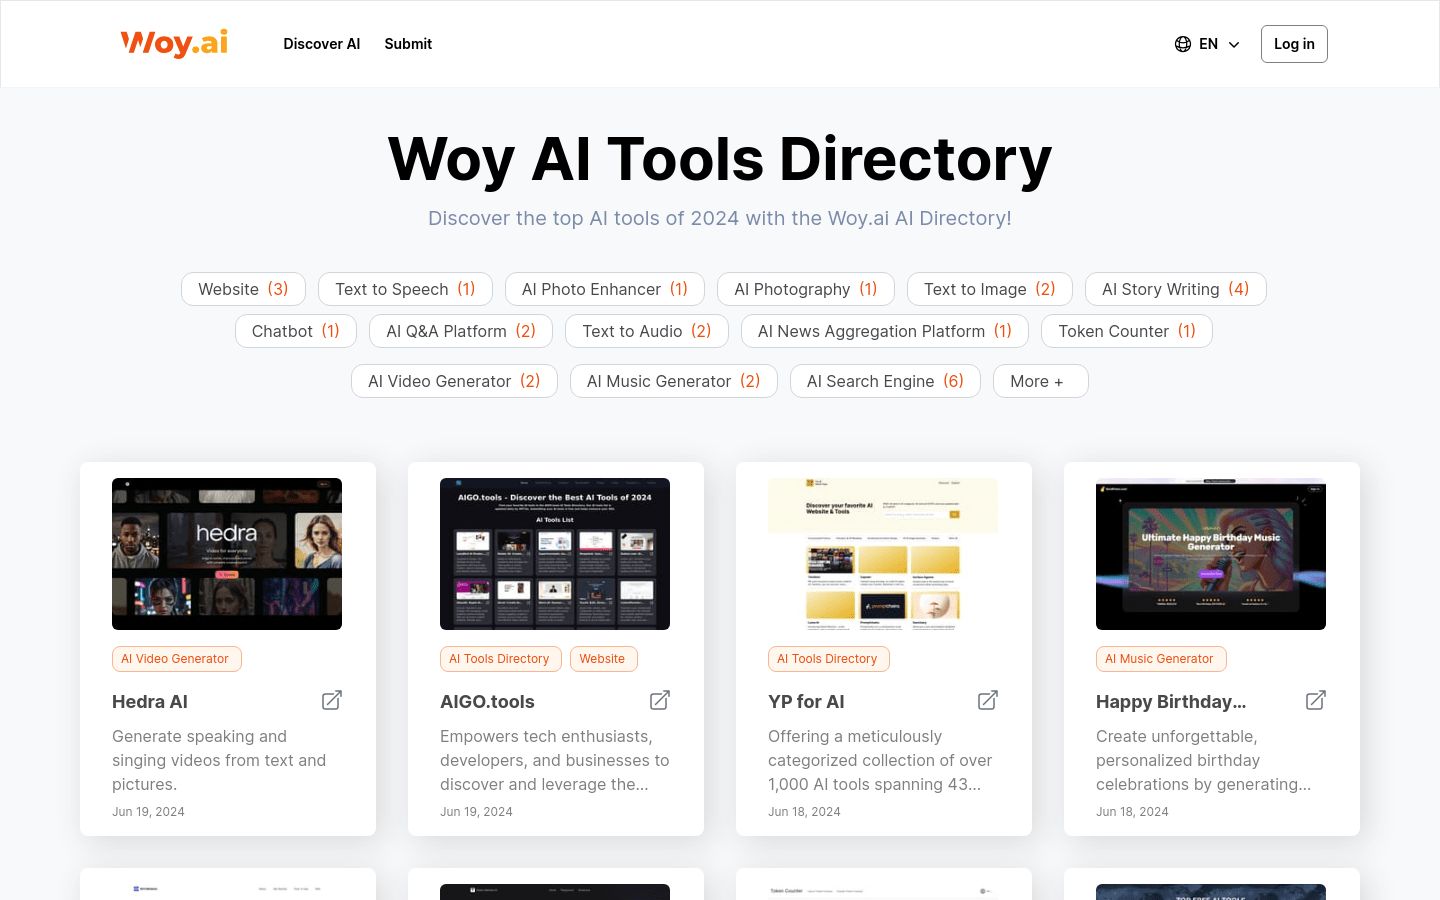Open external link icon for AIGO.tools
This screenshot has width=1440, height=900.
coord(660,700)
